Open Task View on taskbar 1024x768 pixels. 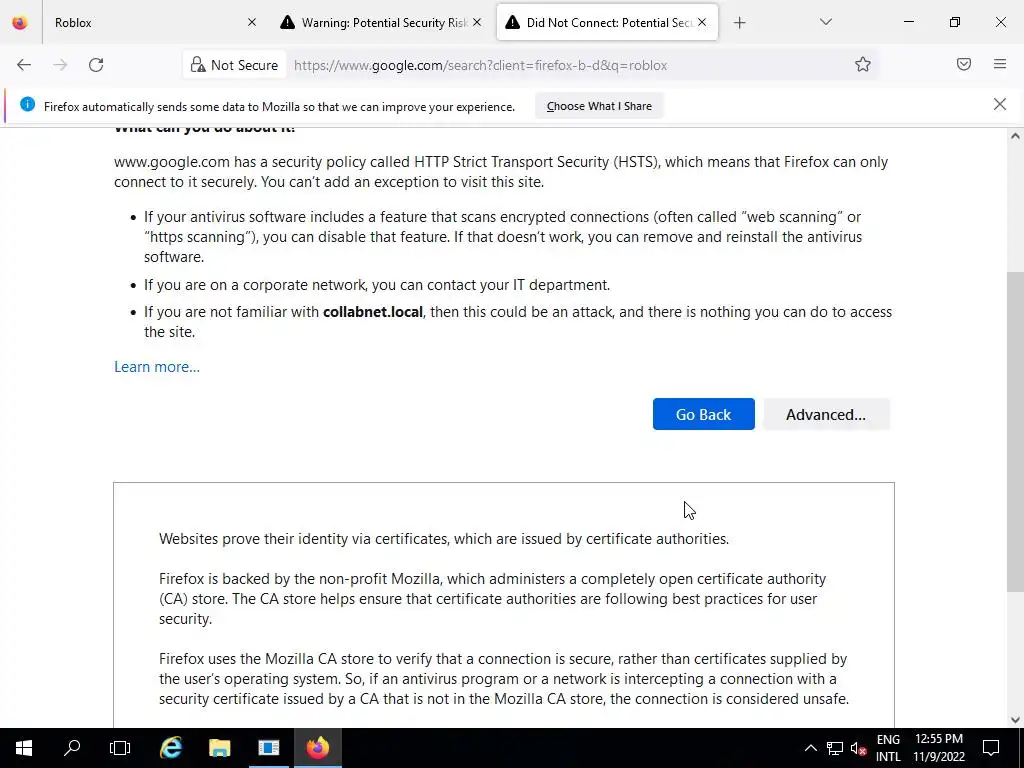pyautogui.click(x=120, y=748)
